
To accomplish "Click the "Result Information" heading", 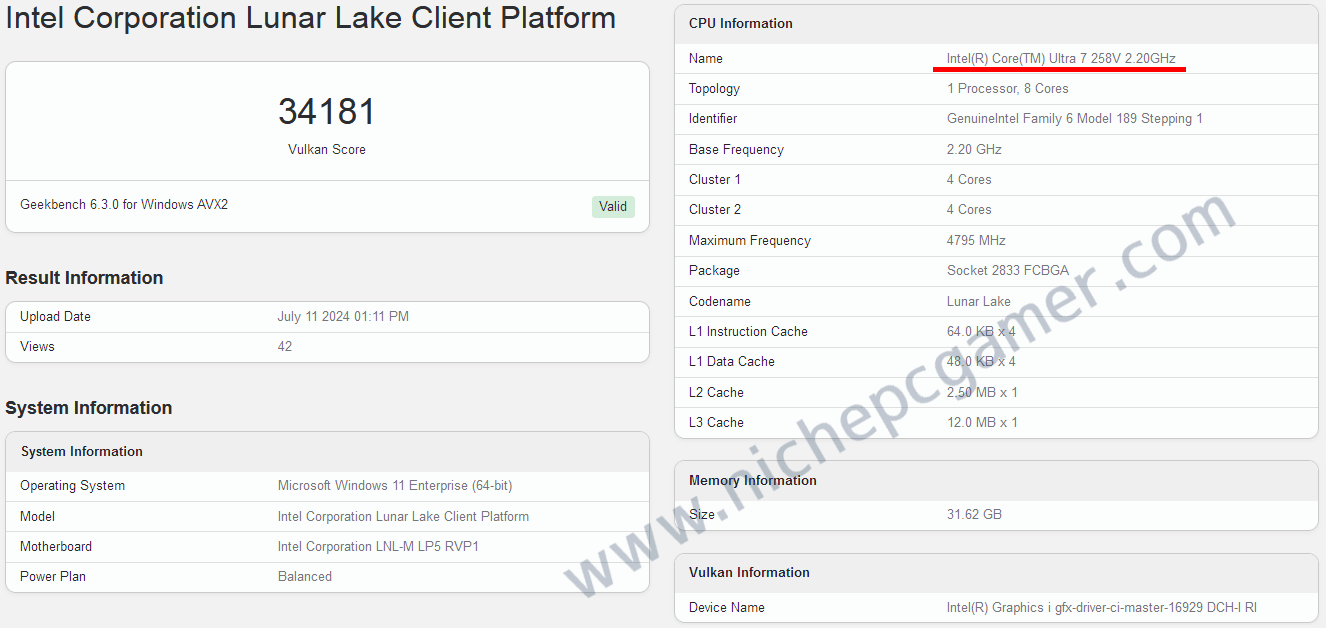I will click(84, 278).
